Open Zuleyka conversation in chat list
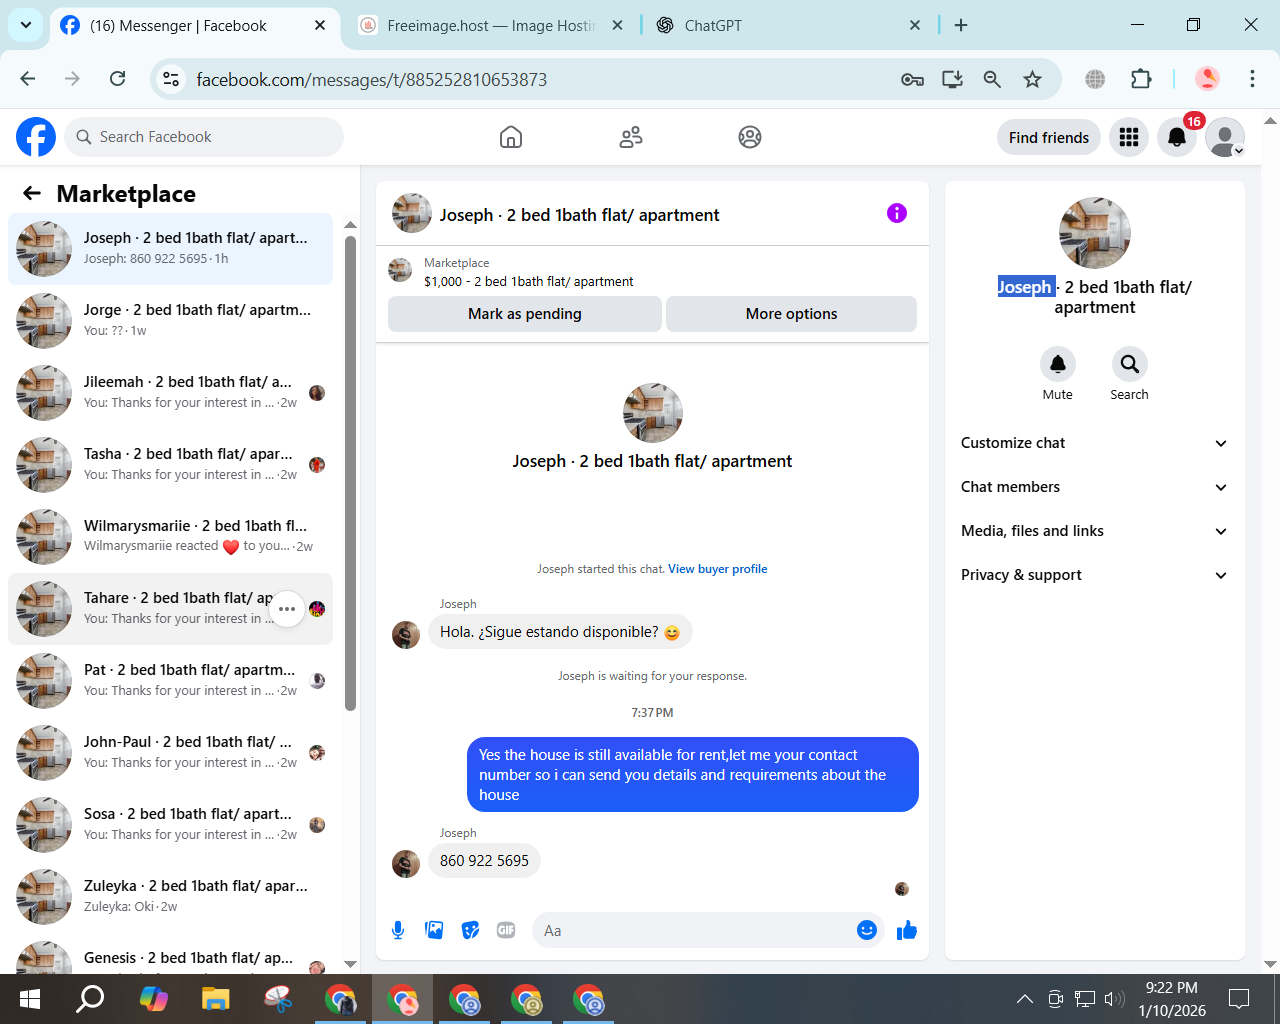Image resolution: width=1280 pixels, height=1024 pixels. point(170,896)
